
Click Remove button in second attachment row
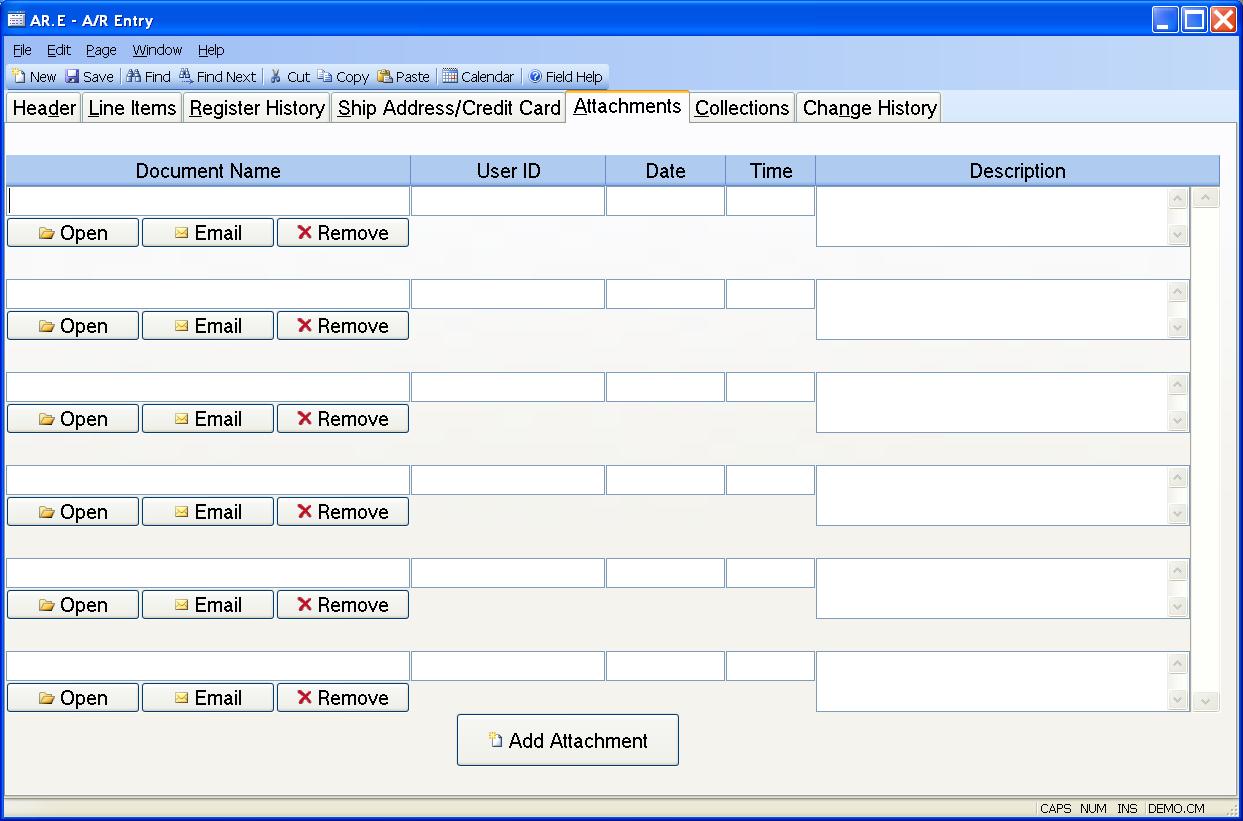[343, 326]
